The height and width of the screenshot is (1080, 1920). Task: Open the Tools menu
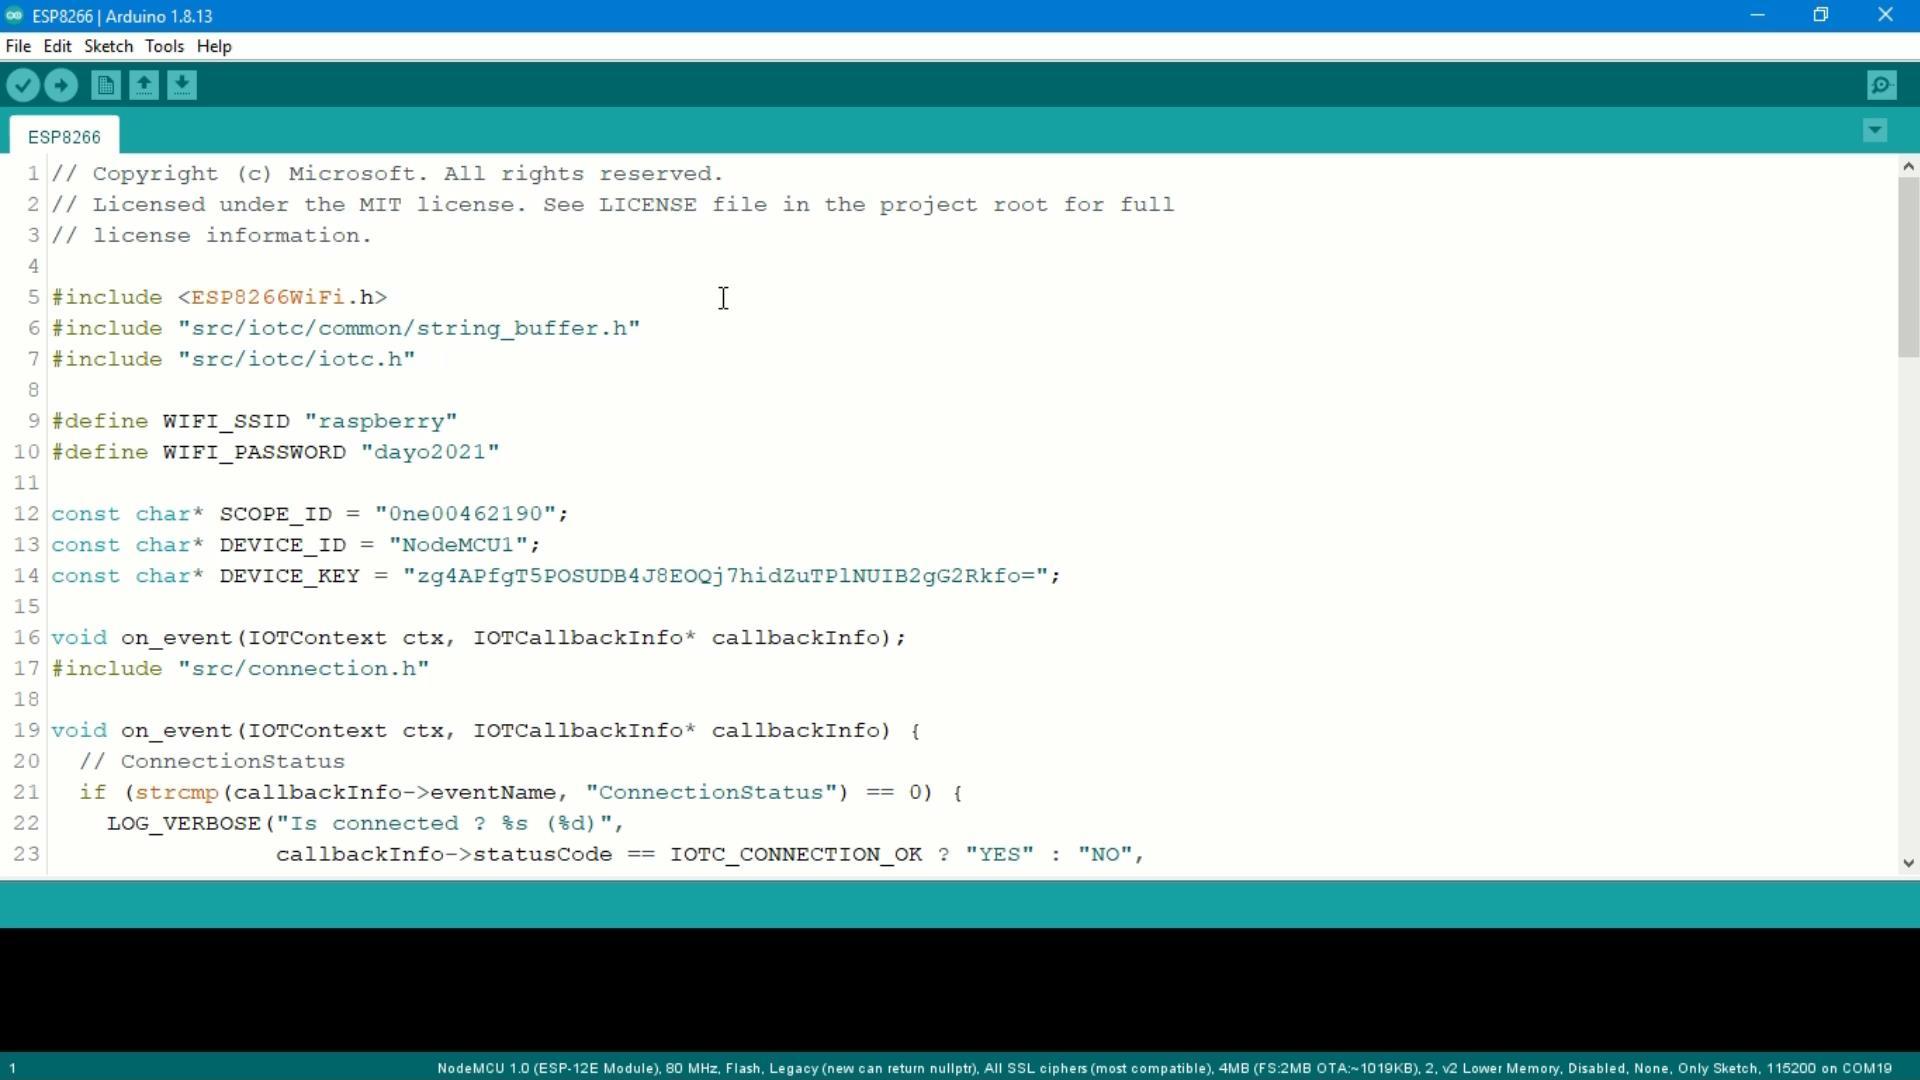[x=162, y=45]
